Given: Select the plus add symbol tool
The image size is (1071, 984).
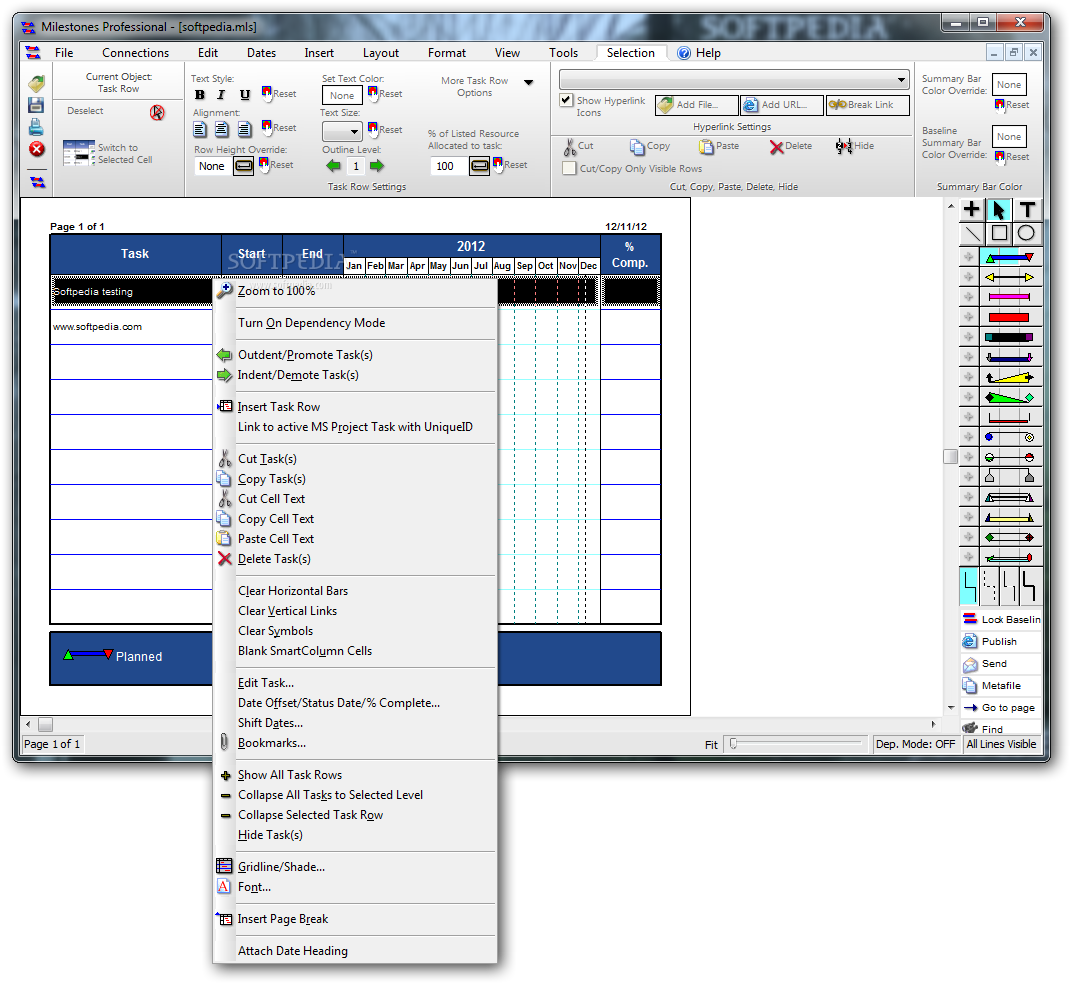Looking at the screenshot, I should 971,209.
